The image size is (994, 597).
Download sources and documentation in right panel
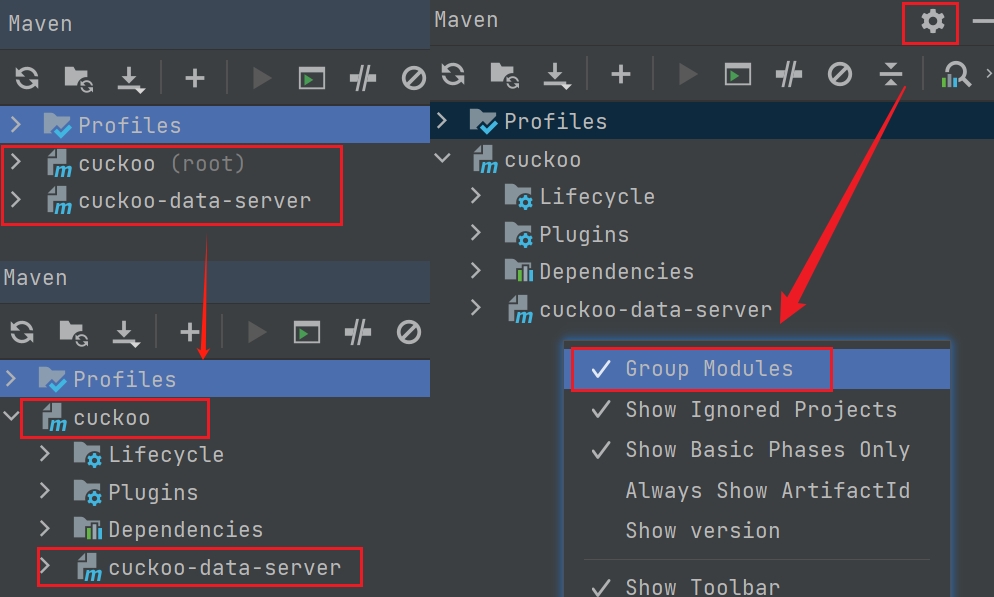(x=557, y=75)
